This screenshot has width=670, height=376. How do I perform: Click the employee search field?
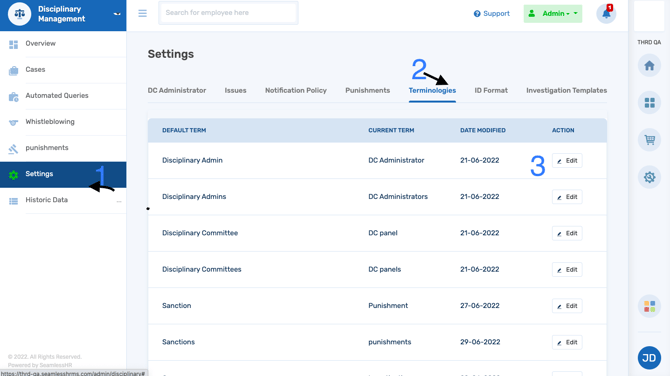click(228, 13)
